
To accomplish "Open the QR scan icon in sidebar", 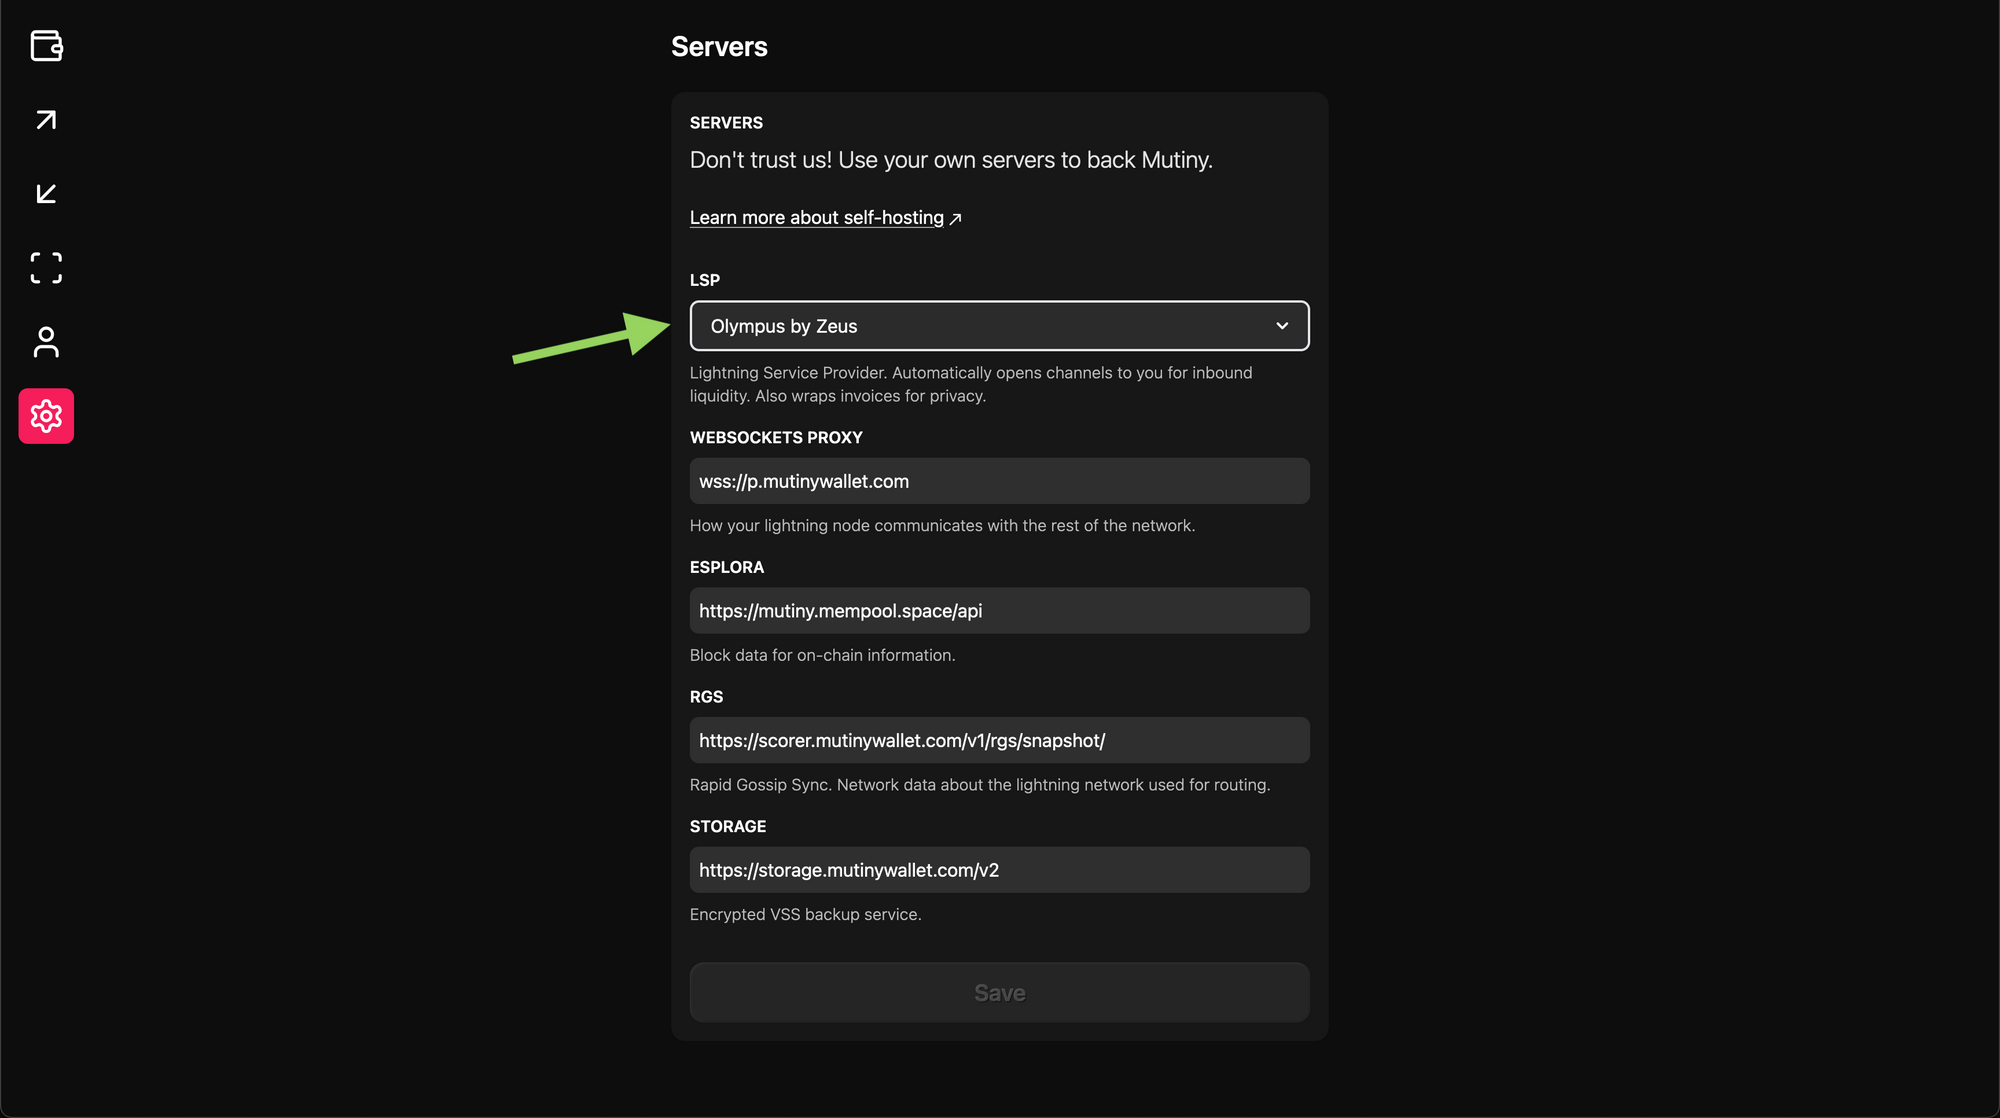I will click(46, 268).
